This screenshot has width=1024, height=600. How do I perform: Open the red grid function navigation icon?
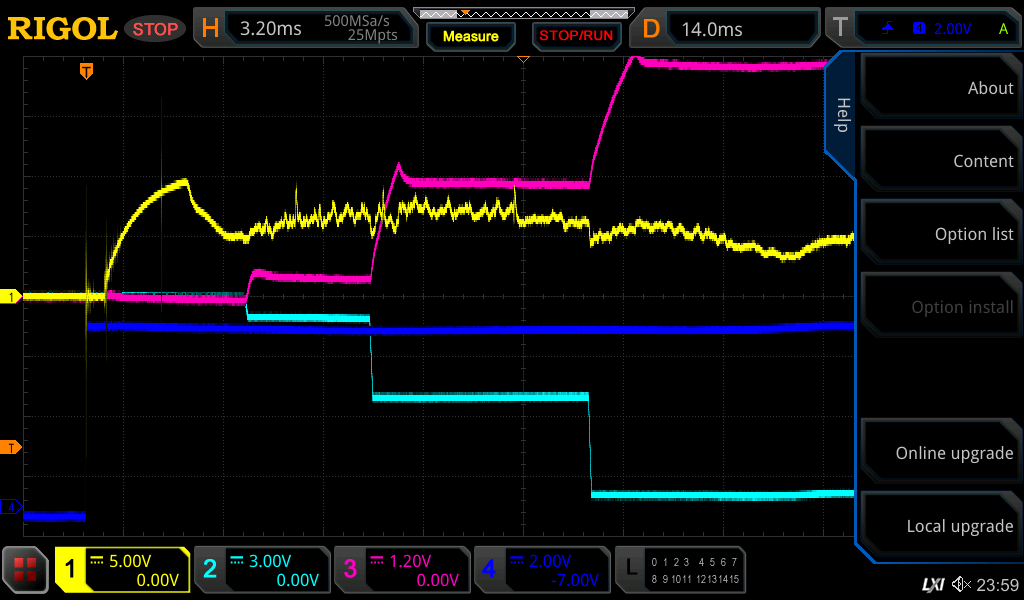26,569
